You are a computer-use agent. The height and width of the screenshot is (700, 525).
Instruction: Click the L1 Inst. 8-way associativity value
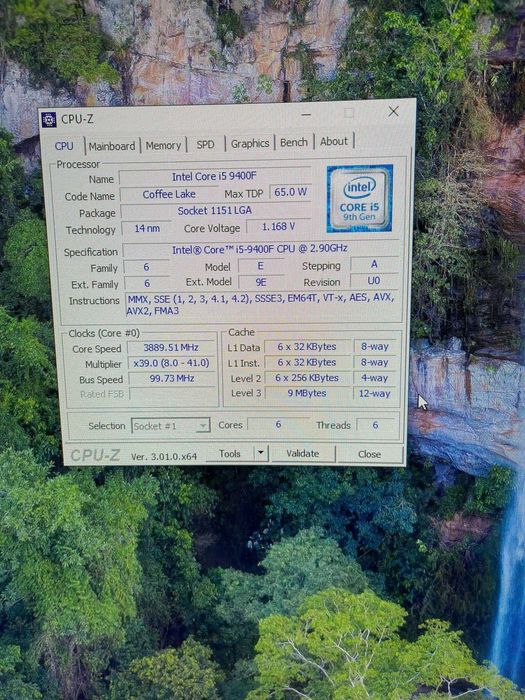click(x=375, y=362)
